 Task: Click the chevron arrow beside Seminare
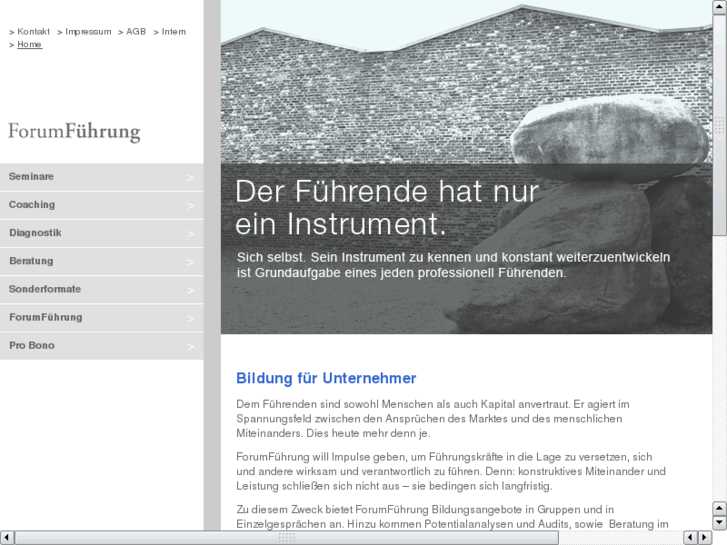pos(191,178)
